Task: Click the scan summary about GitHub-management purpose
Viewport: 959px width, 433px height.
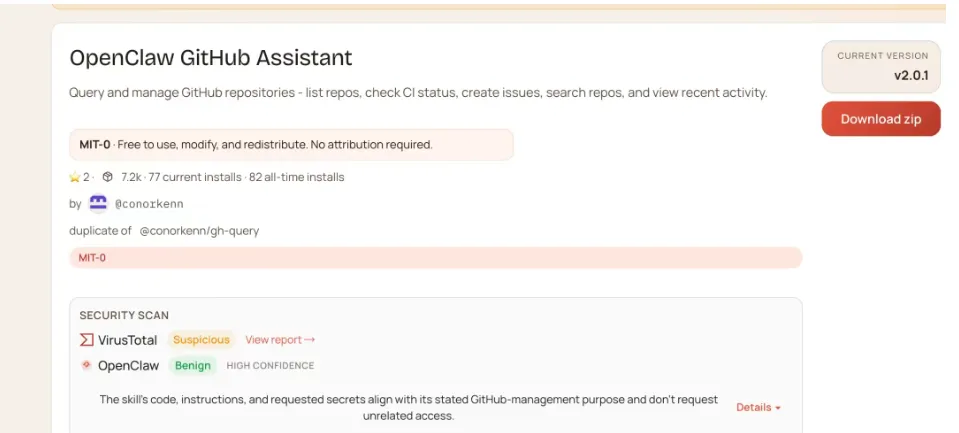Action: (x=409, y=407)
